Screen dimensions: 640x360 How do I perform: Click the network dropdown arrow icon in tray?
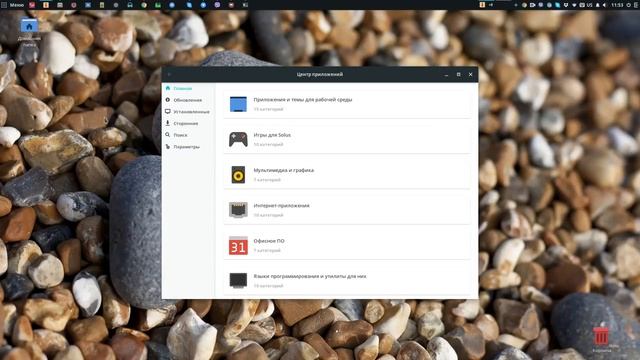click(x=574, y=5)
